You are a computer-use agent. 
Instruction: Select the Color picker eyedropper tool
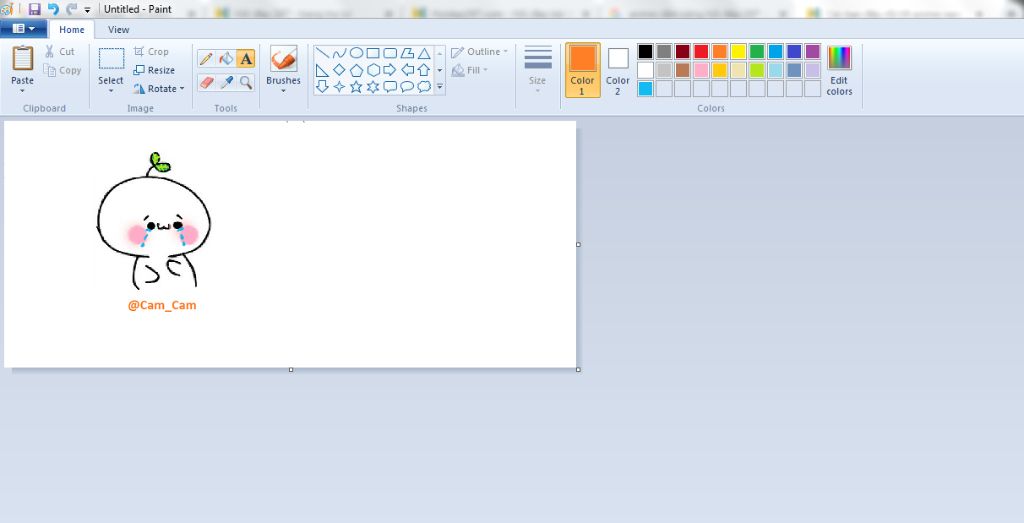coord(226,82)
